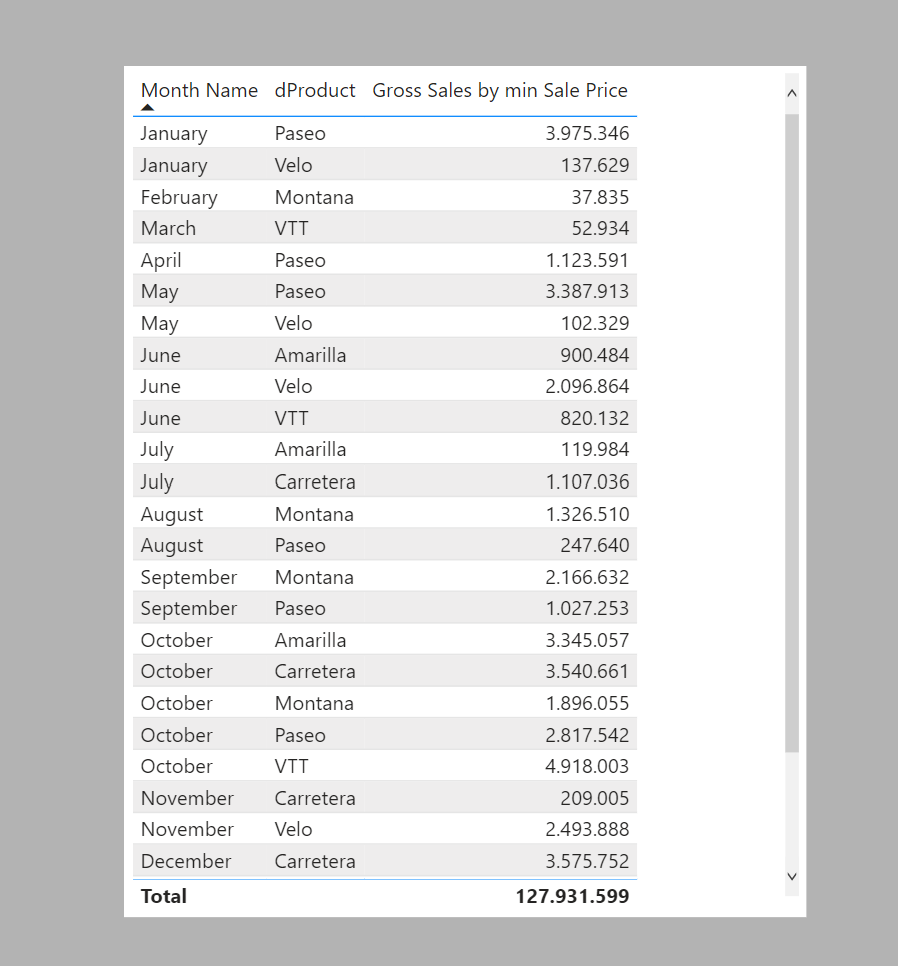898x966 pixels.
Task: Select the total value 127.931.599
Action: (572, 896)
